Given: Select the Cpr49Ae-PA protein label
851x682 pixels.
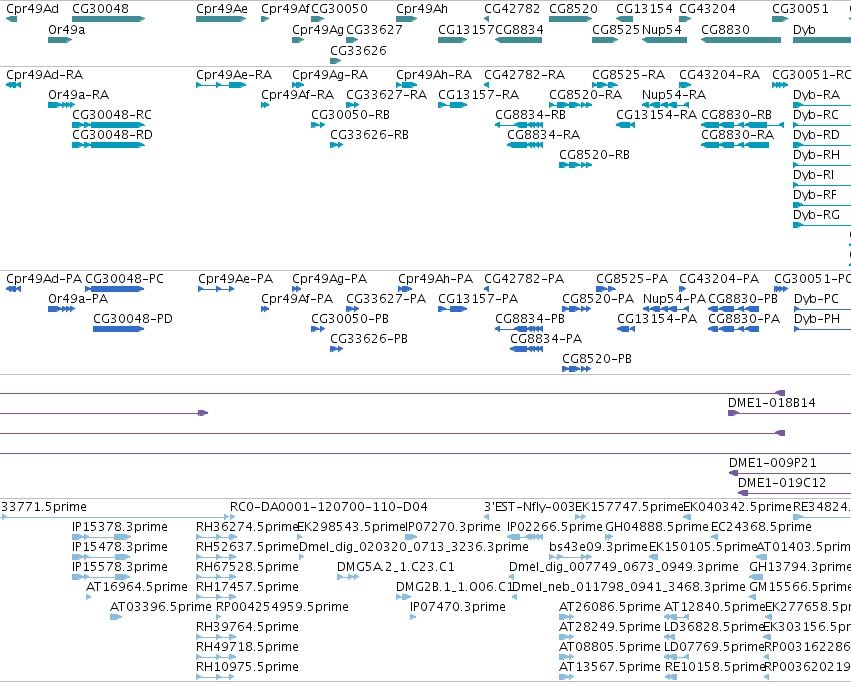Looking at the screenshot, I should (235, 278).
